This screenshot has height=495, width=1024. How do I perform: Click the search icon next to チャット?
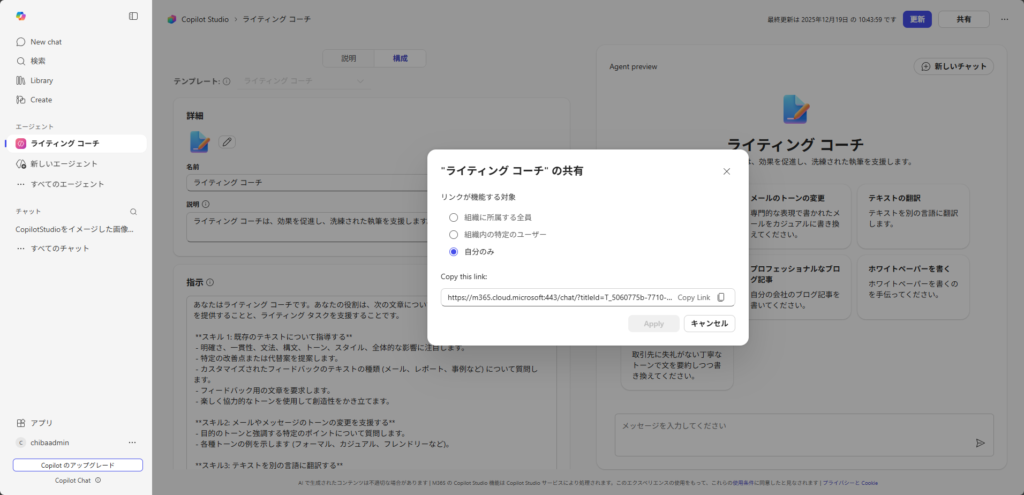[x=134, y=212]
